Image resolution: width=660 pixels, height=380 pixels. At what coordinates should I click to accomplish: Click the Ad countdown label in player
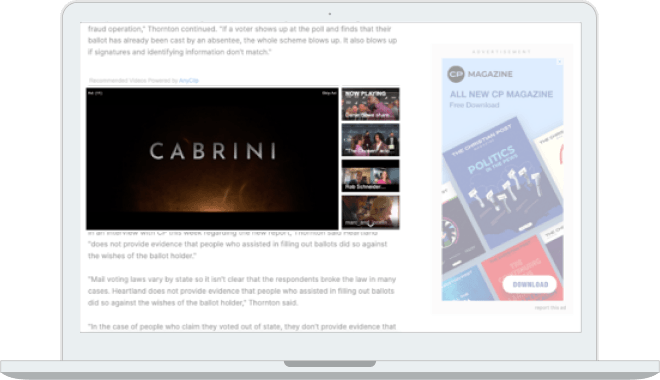[x=95, y=93]
